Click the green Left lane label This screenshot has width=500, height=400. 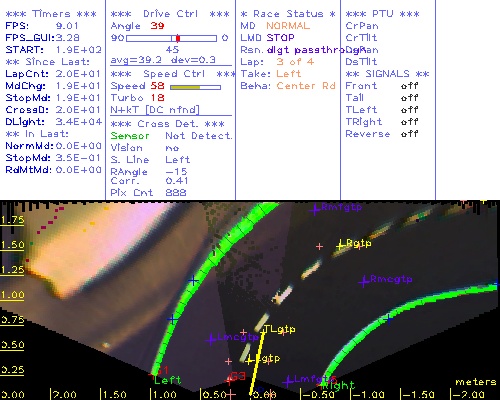coord(168,380)
